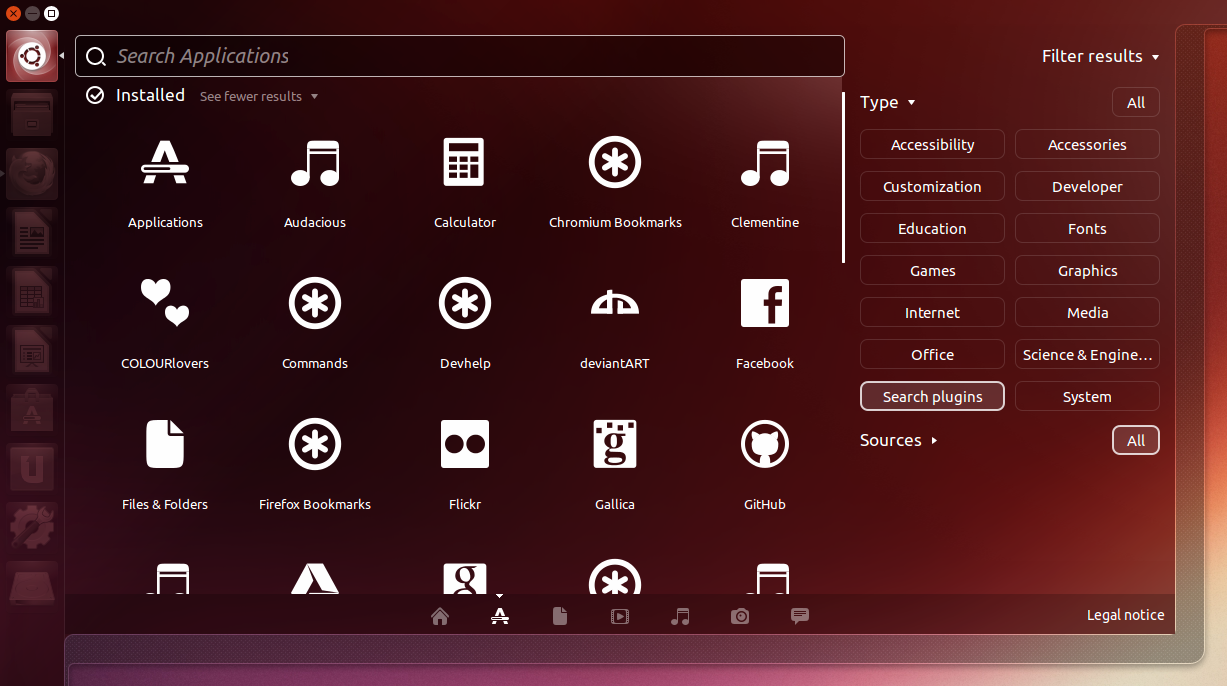Click inside the Search Applications field
1227x686 pixels.
(460, 56)
